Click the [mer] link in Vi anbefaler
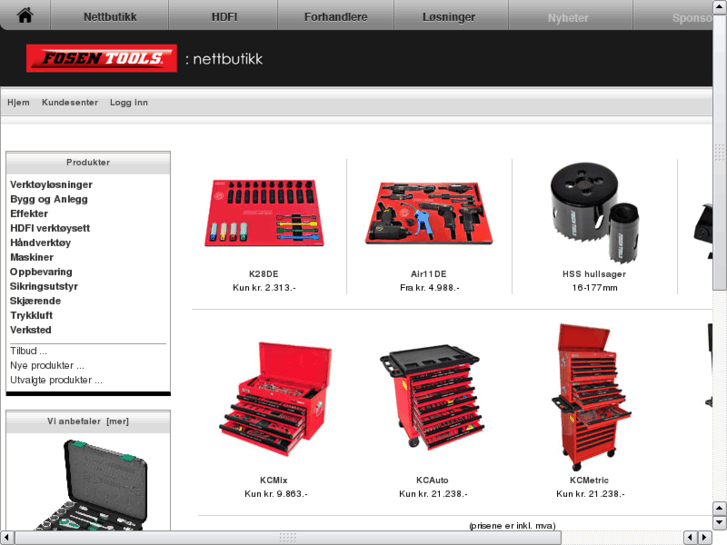Screen dimensions: 727x545 pyautogui.click(x=118, y=421)
